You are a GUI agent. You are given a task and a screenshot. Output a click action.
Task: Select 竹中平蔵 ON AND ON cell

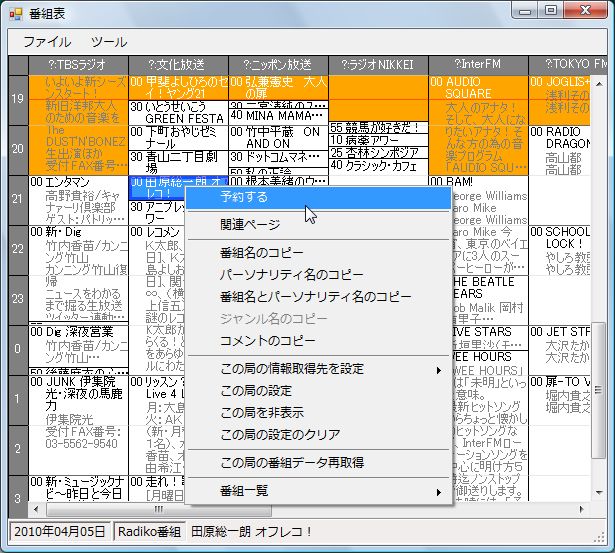coord(278,138)
